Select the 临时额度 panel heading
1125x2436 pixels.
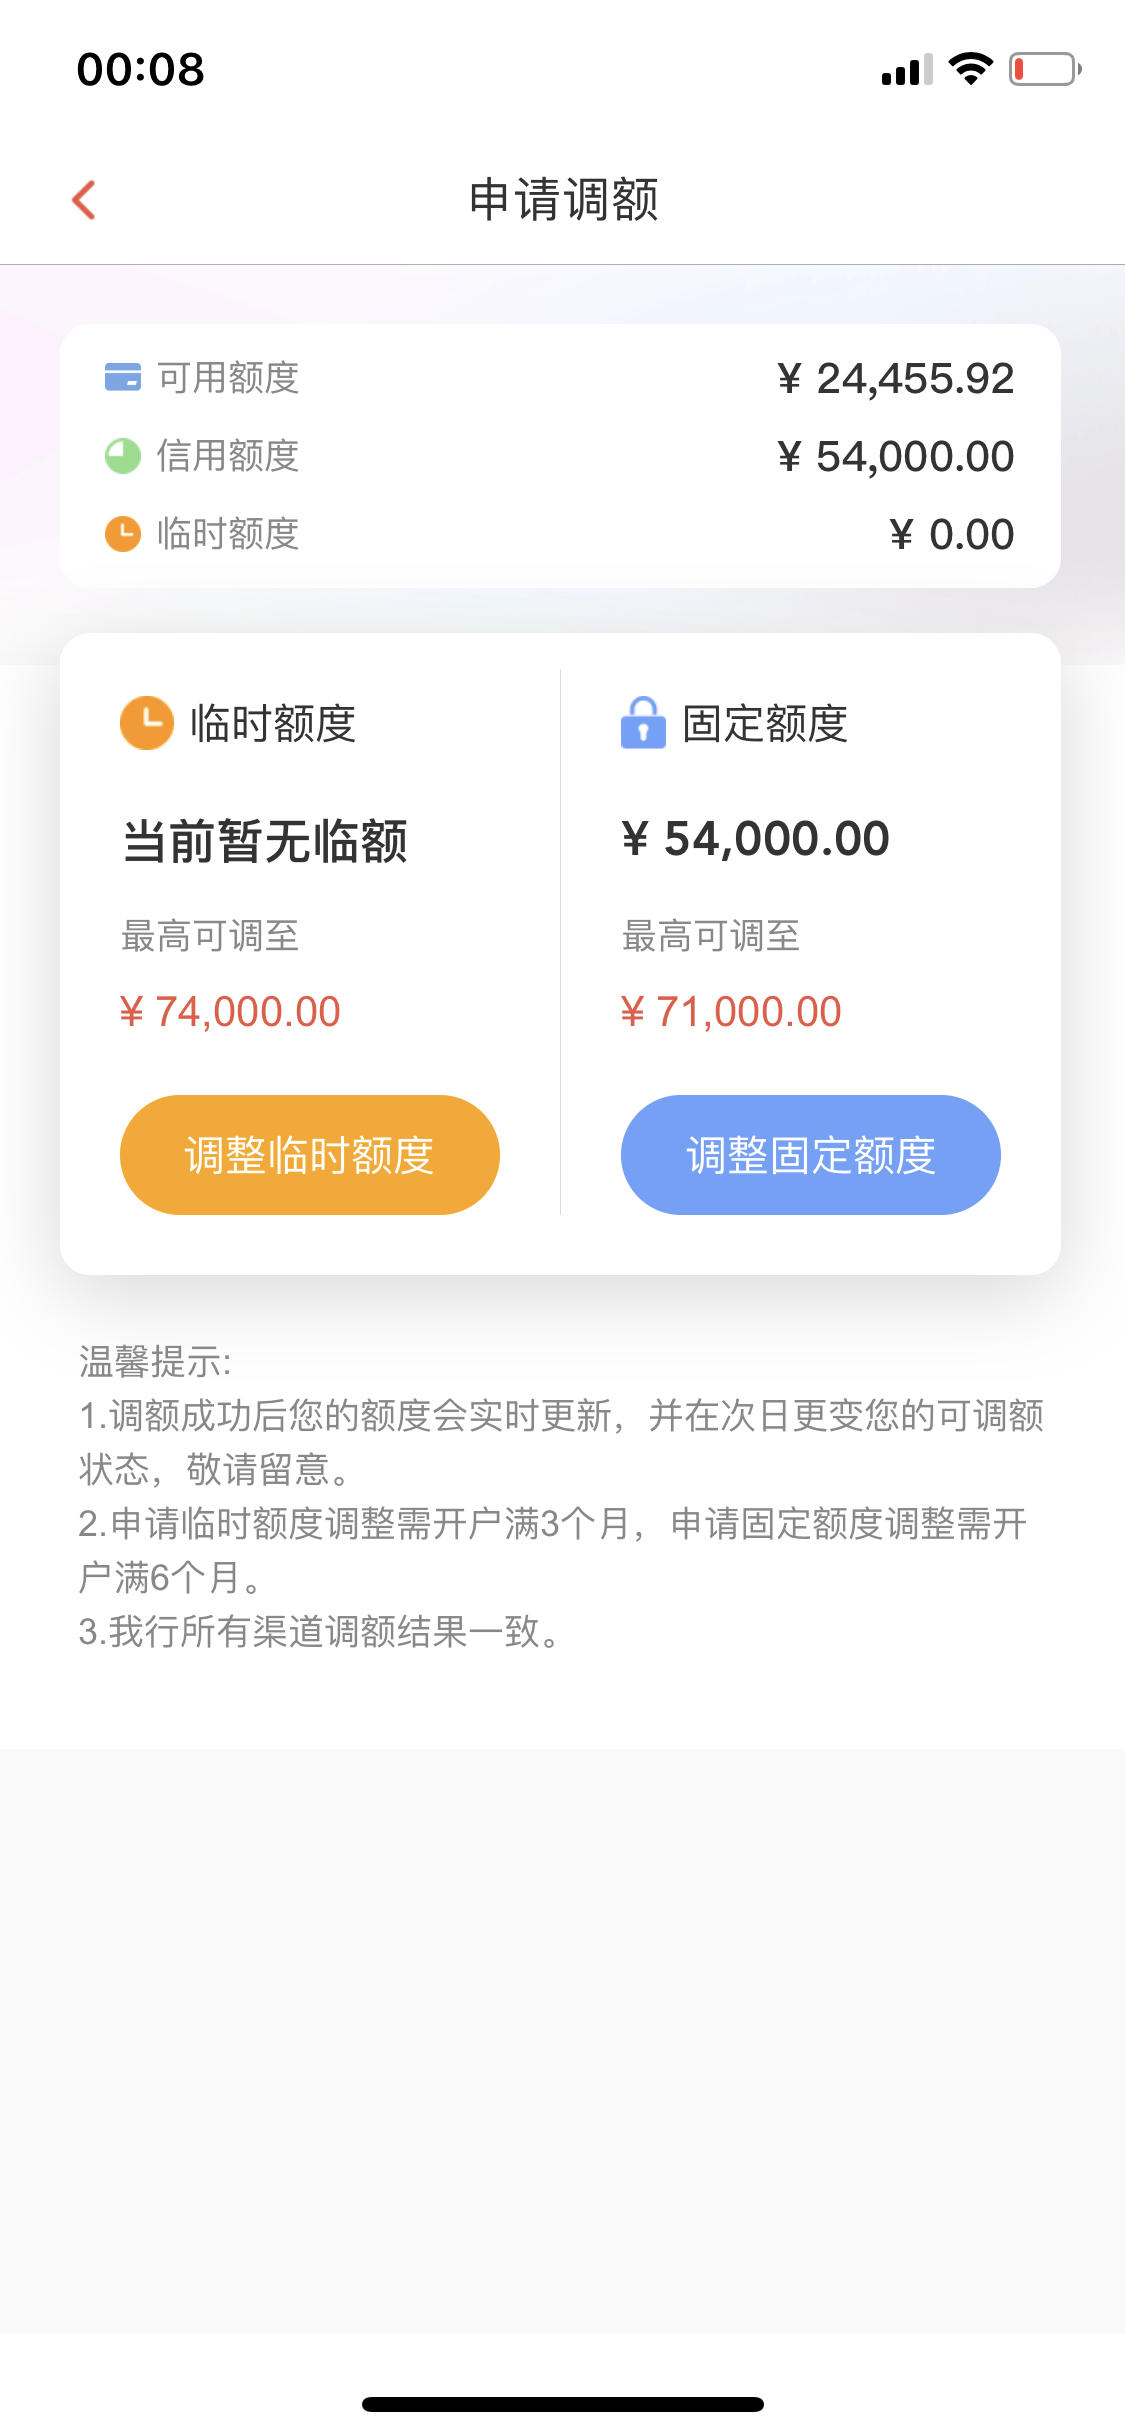[273, 723]
